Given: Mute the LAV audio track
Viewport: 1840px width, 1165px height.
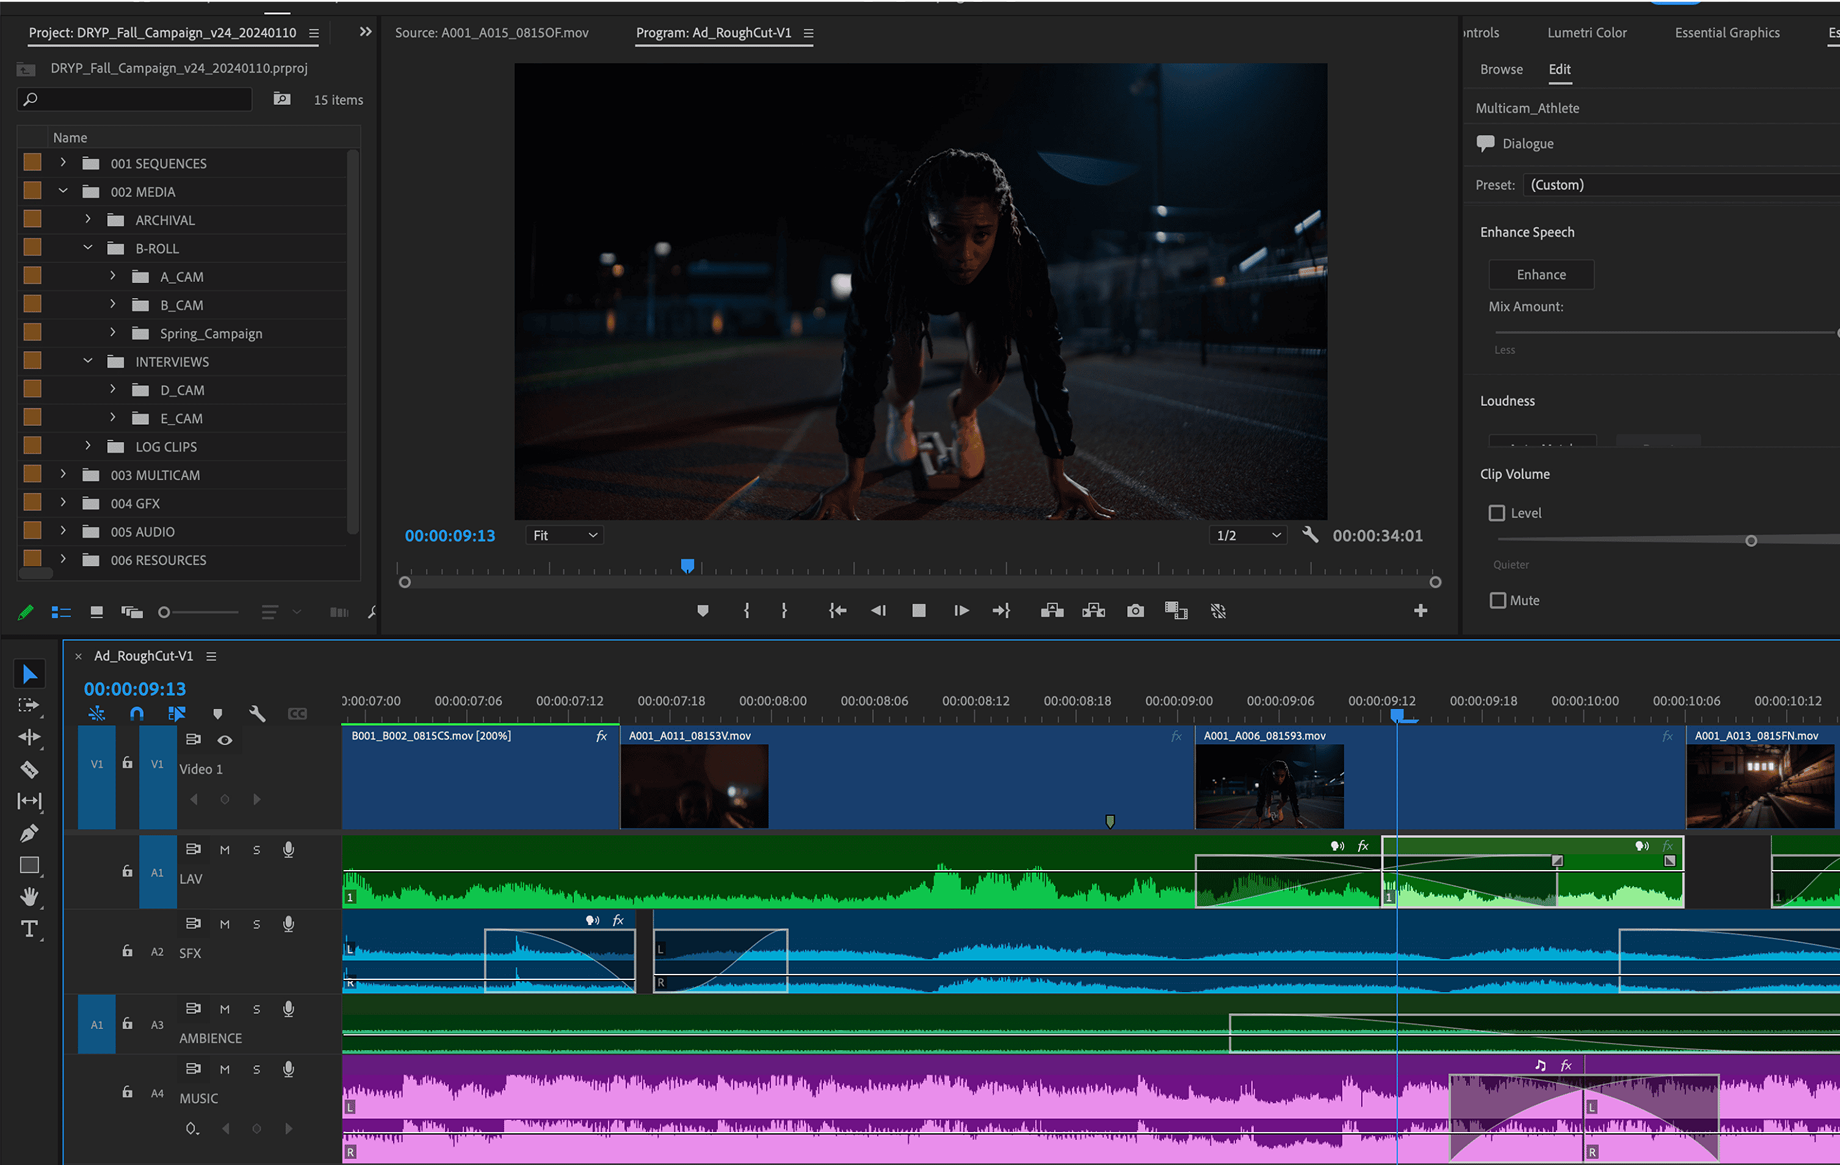Looking at the screenshot, I should (x=224, y=850).
